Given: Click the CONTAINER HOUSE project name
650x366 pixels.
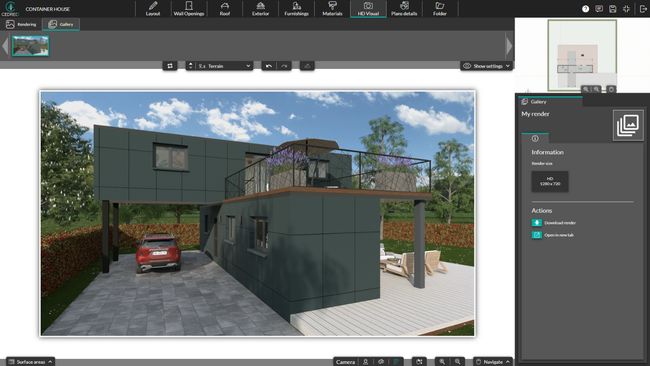Looking at the screenshot, I should (x=48, y=9).
